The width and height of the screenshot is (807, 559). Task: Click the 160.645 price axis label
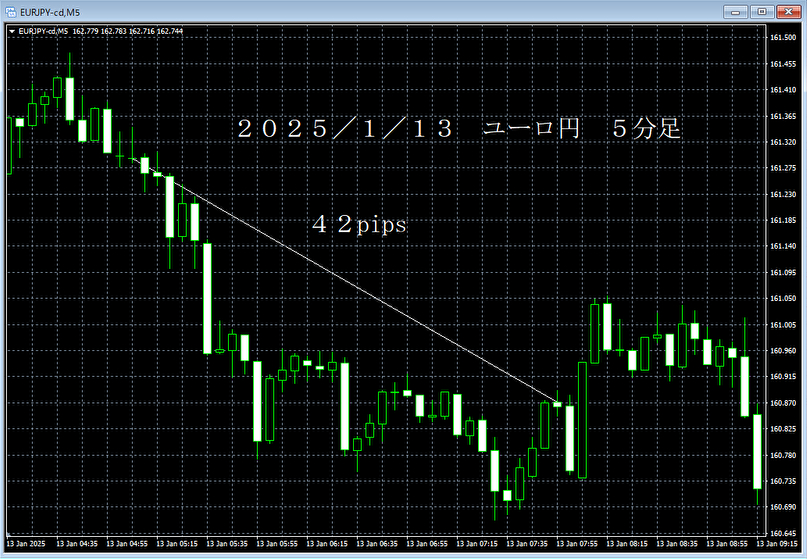click(x=783, y=533)
